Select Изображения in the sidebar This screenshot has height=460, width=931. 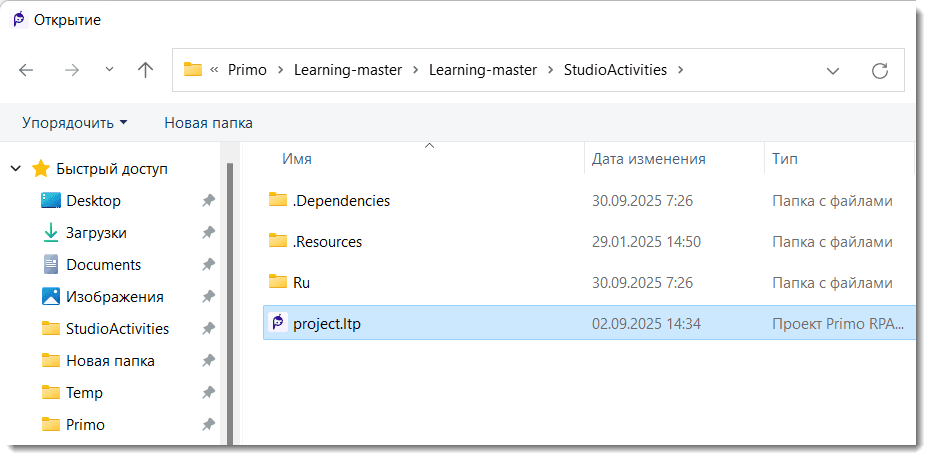tap(114, 297)
